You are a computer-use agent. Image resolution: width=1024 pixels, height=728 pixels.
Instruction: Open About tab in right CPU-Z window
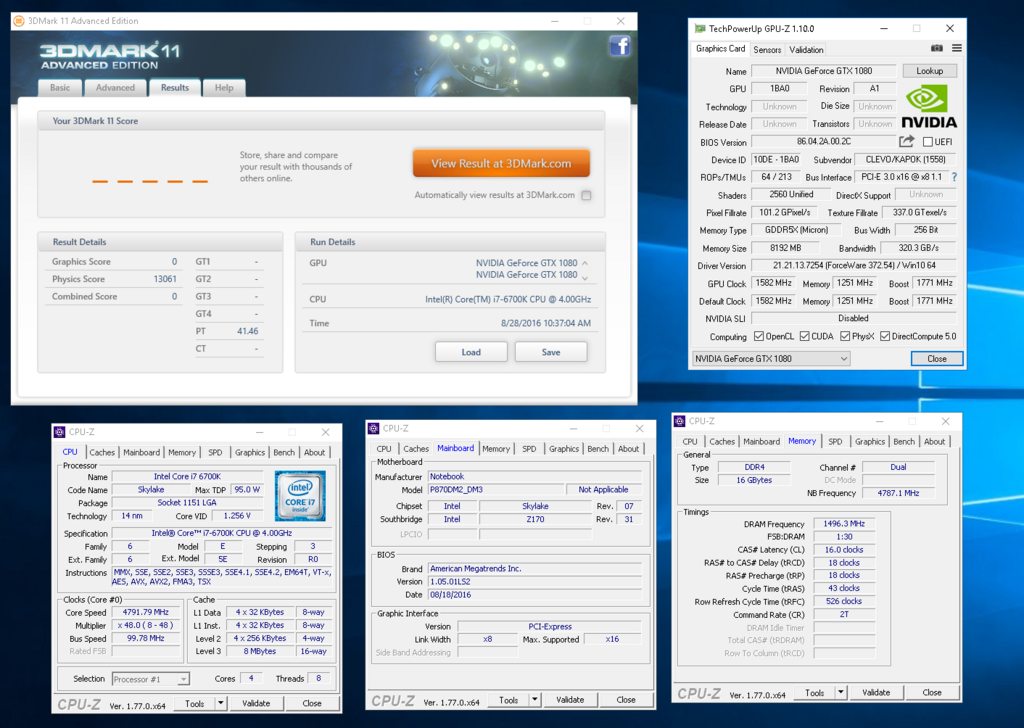tap(934, 442)
